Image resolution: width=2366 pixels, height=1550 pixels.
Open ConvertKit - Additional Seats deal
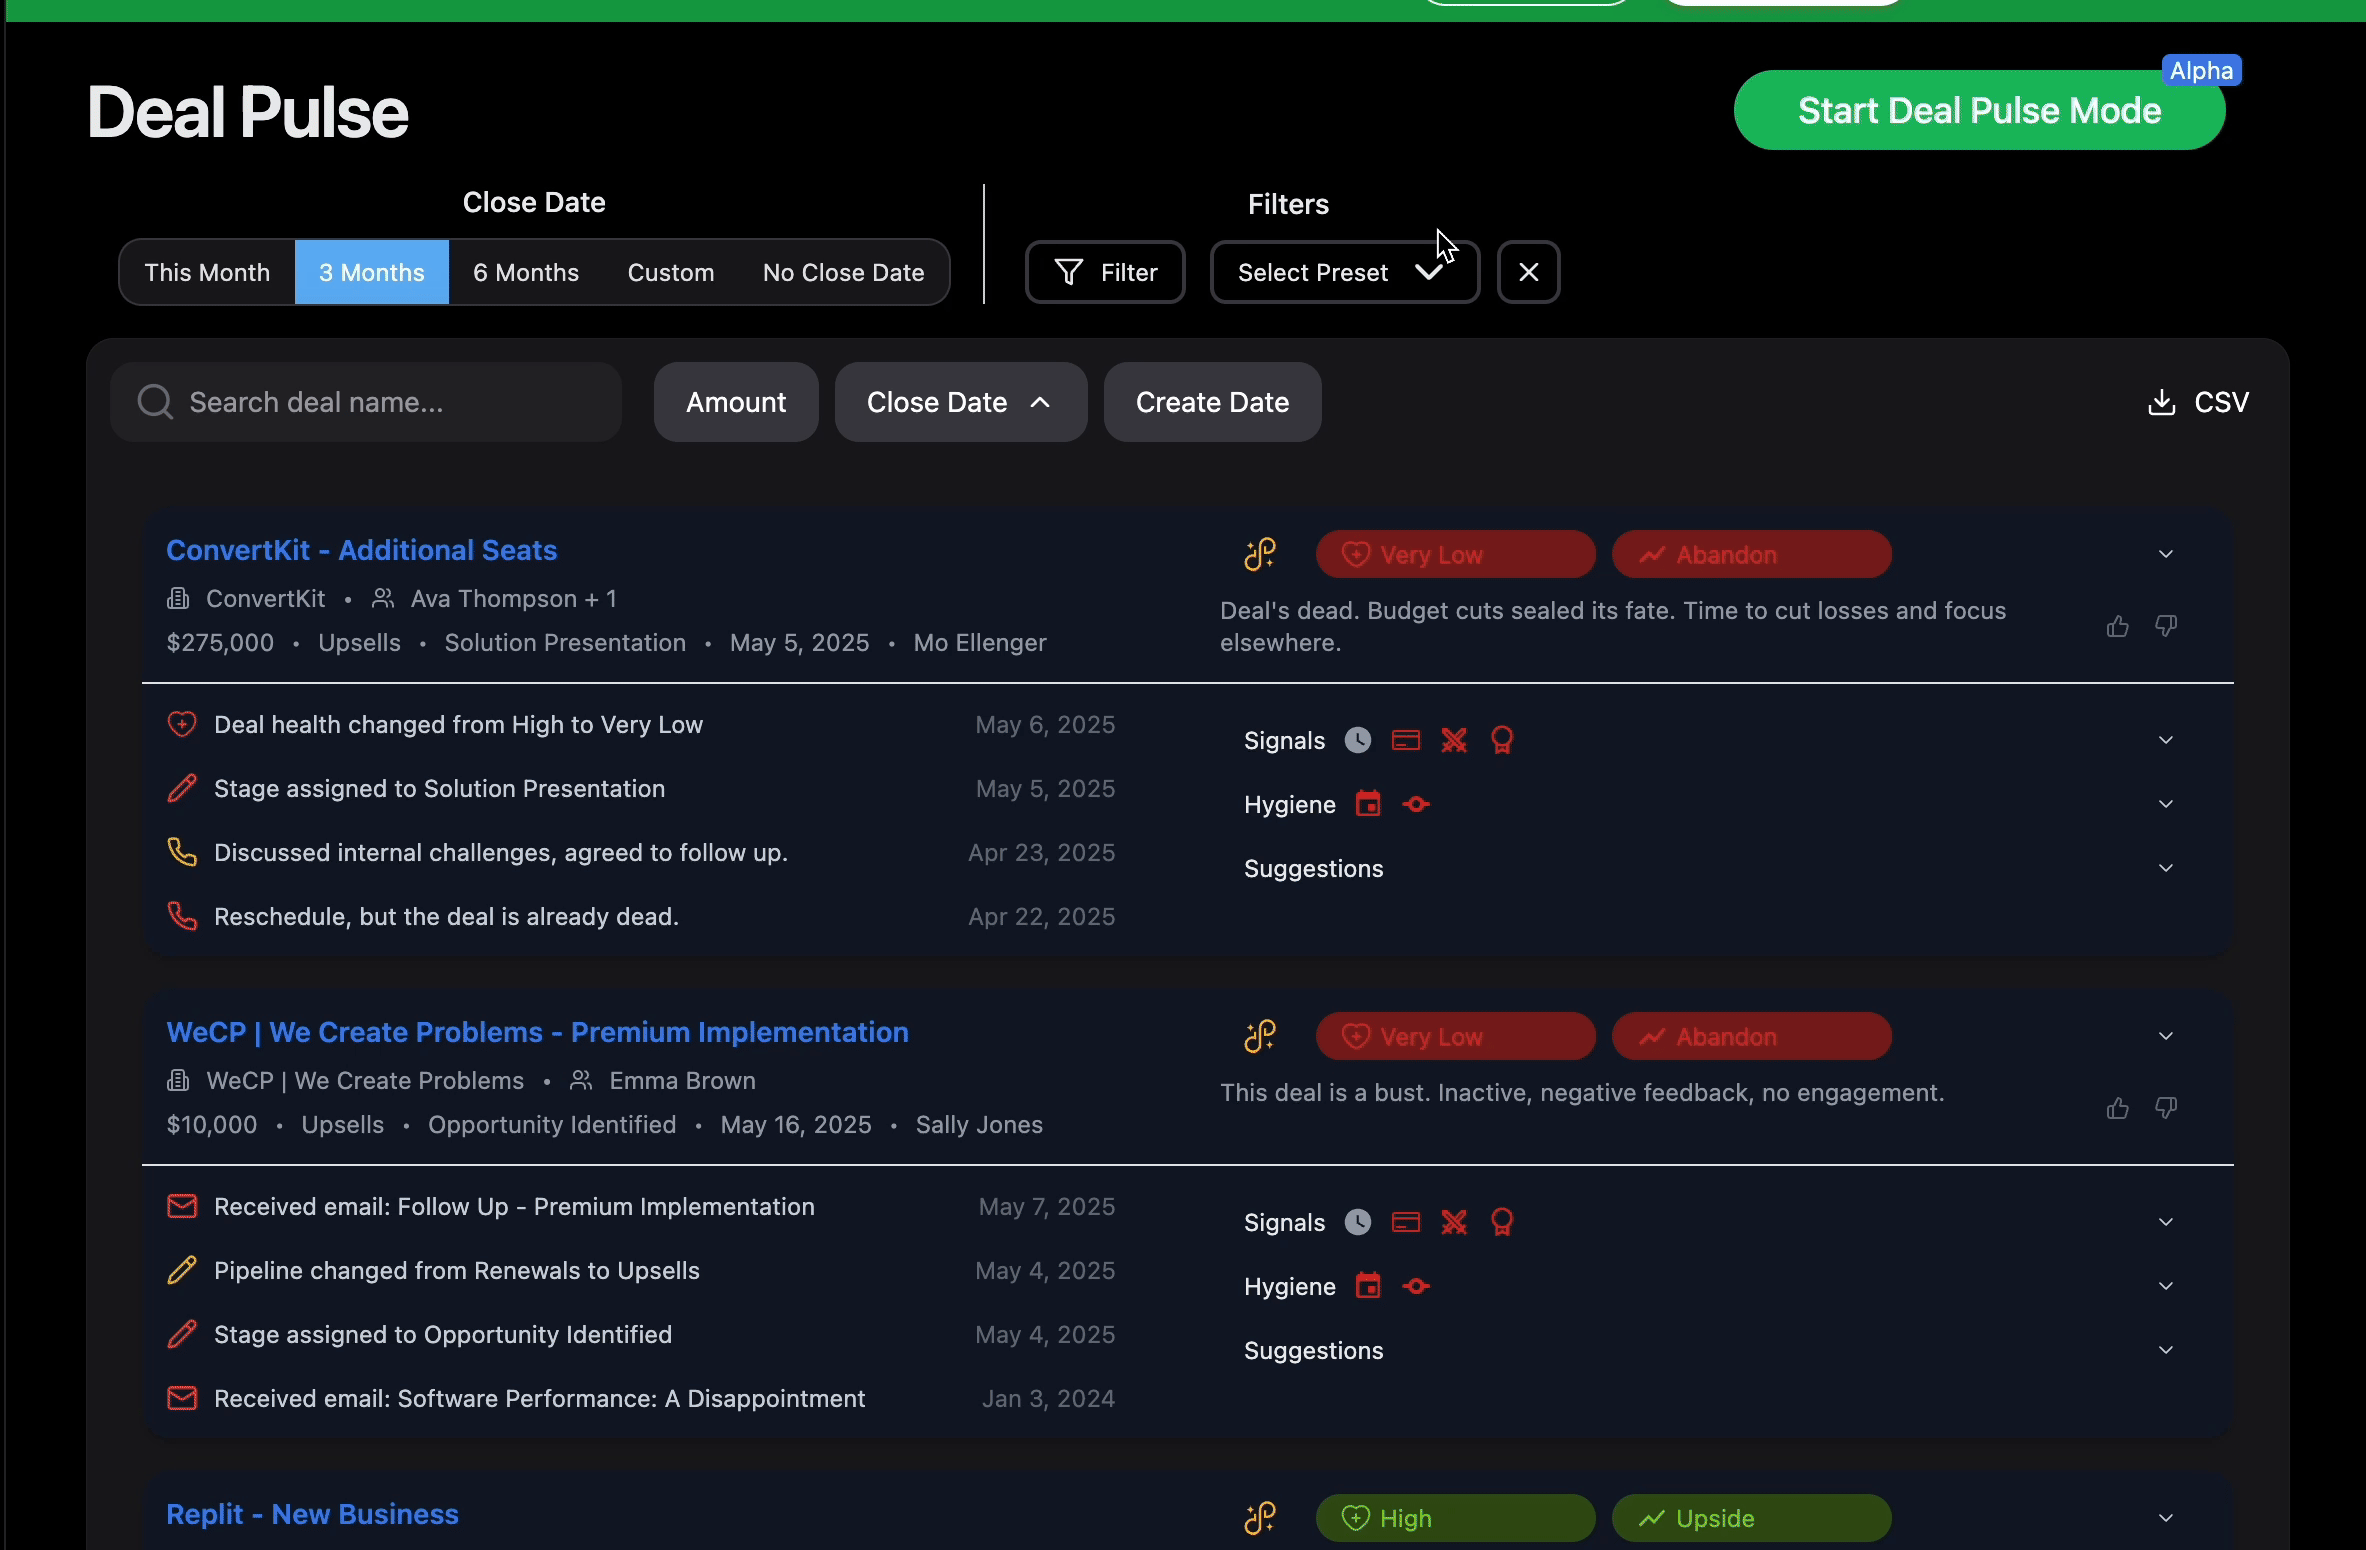pos(361,550)
